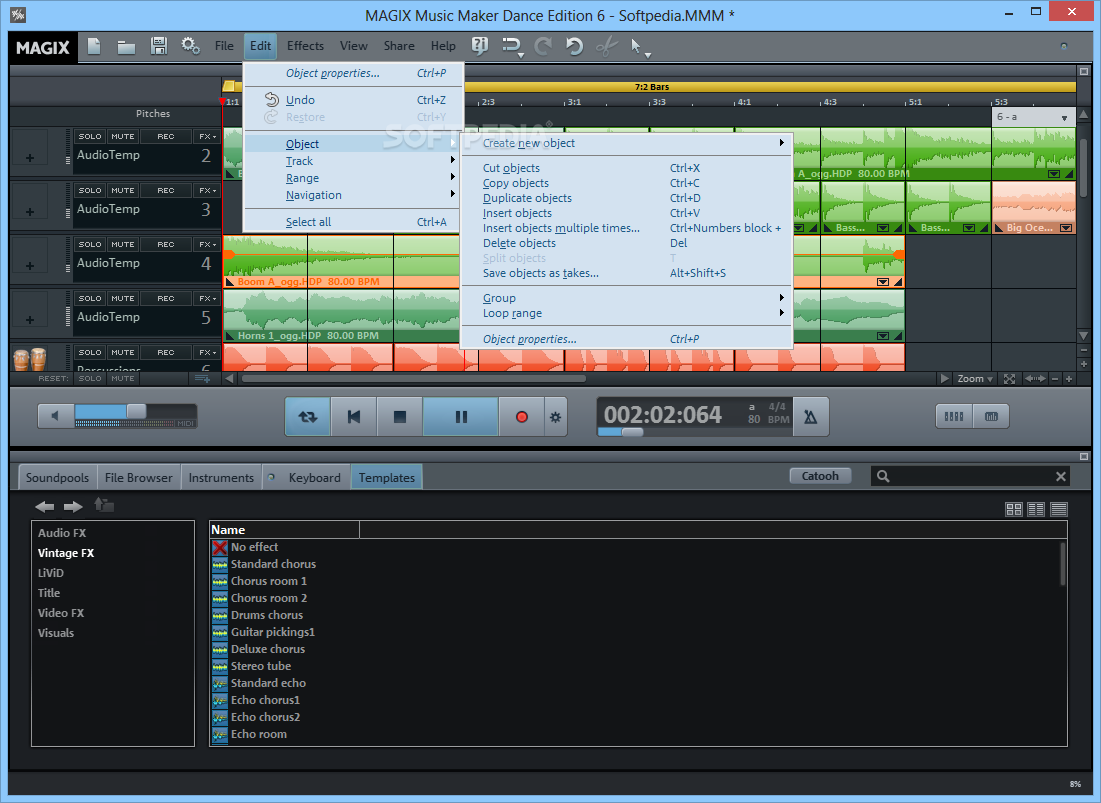Image resolution: width=1101 pixels, height=803 pixels.
Task: Solo AudioTemp track 2
Action: click(x=90, y=136)
